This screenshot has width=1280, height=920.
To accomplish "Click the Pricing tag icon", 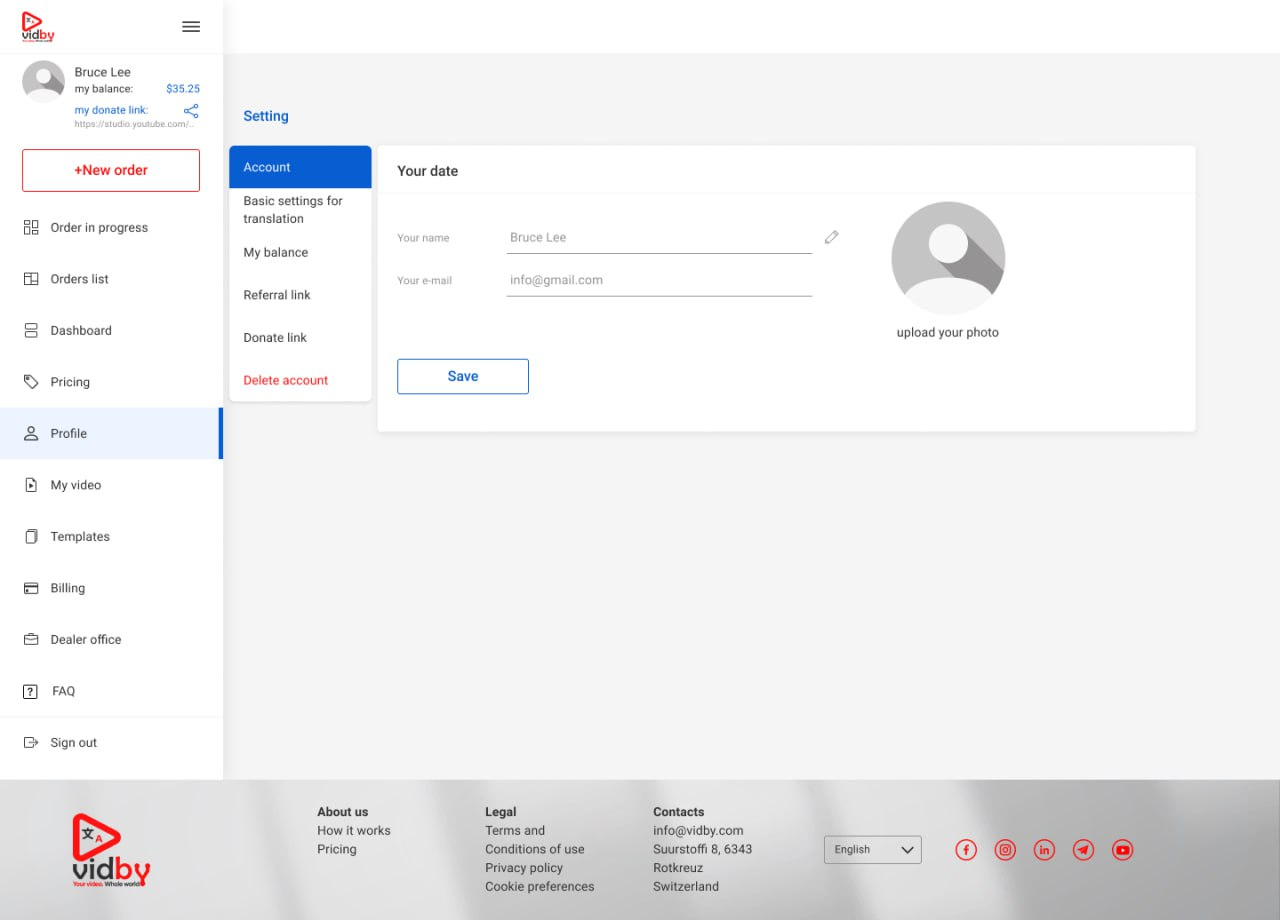I will point(31,382).
